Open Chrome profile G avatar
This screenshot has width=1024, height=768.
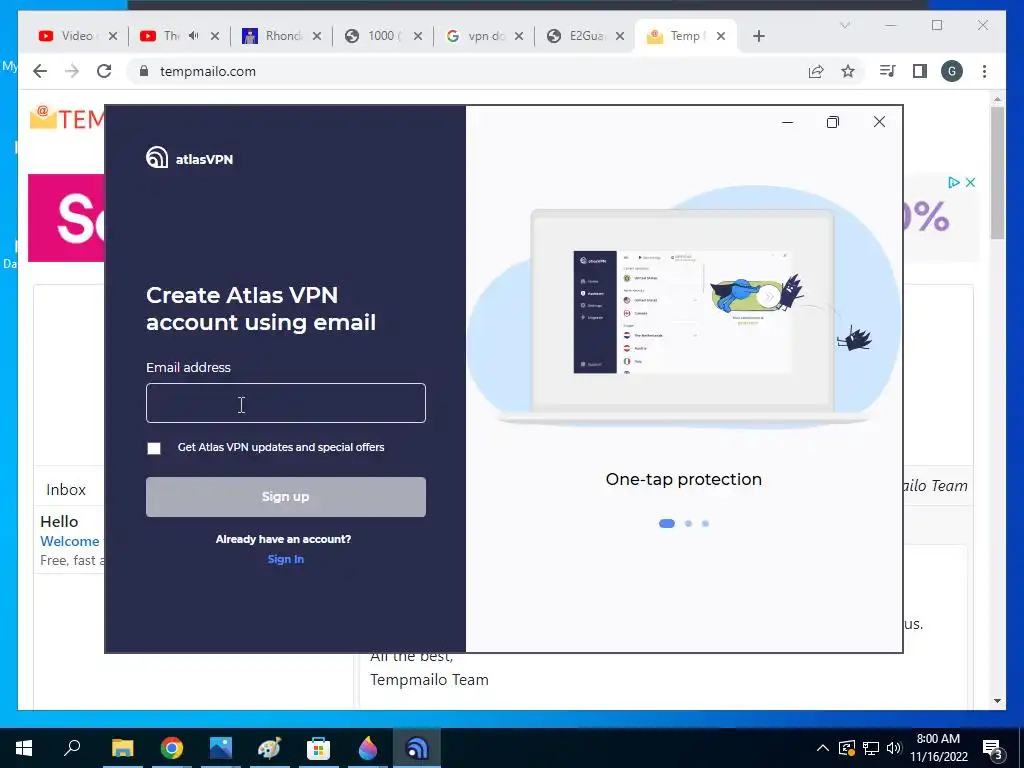tap(952, 71)
